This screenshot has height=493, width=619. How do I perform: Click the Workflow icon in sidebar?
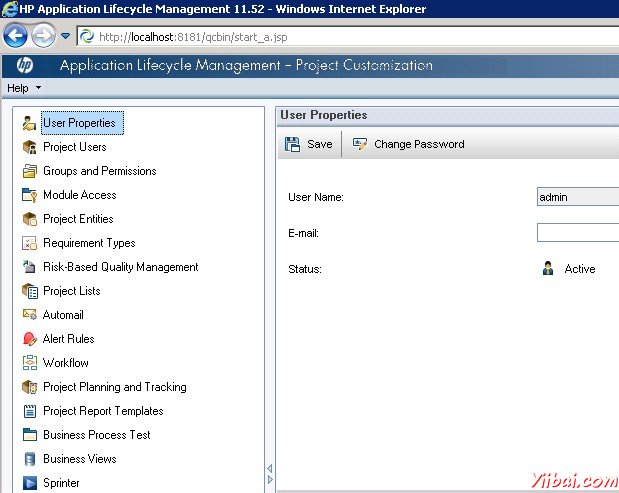point(29,363)
